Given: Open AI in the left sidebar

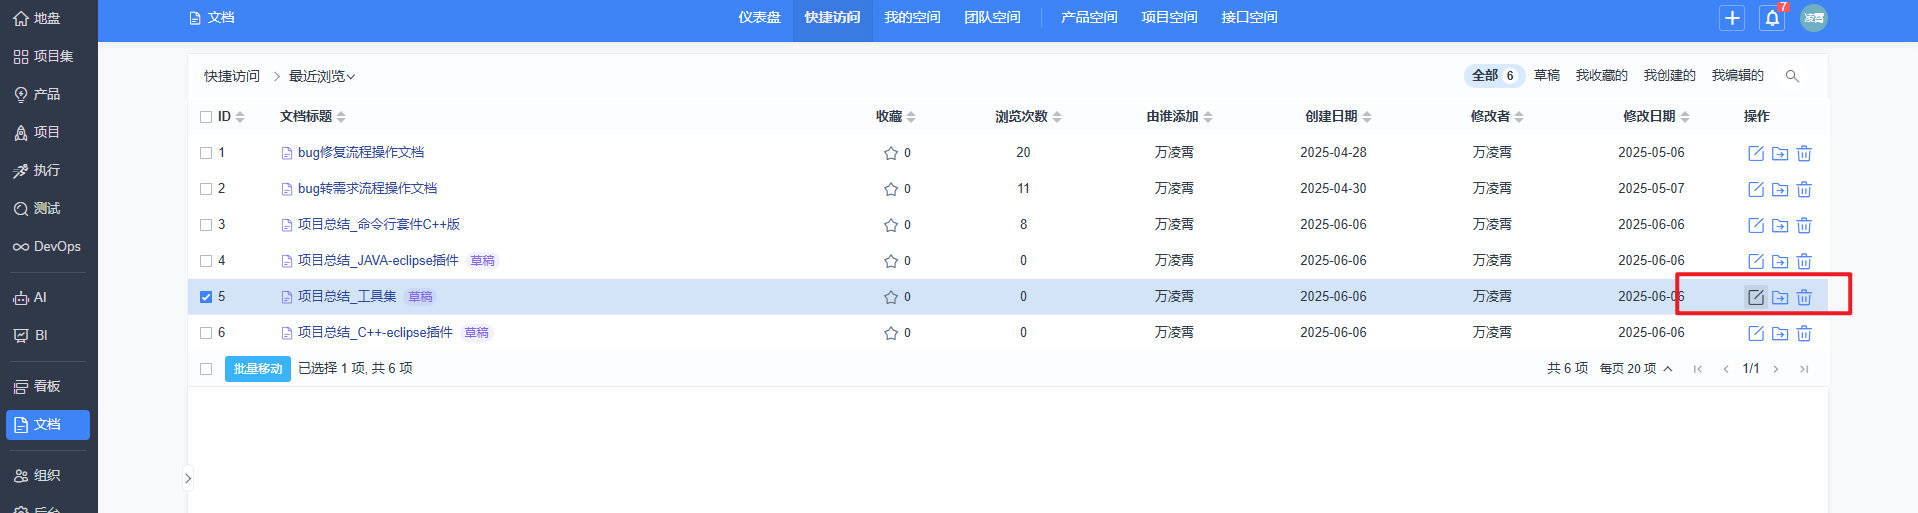Looking at the screenshot, I should [30, 297].
